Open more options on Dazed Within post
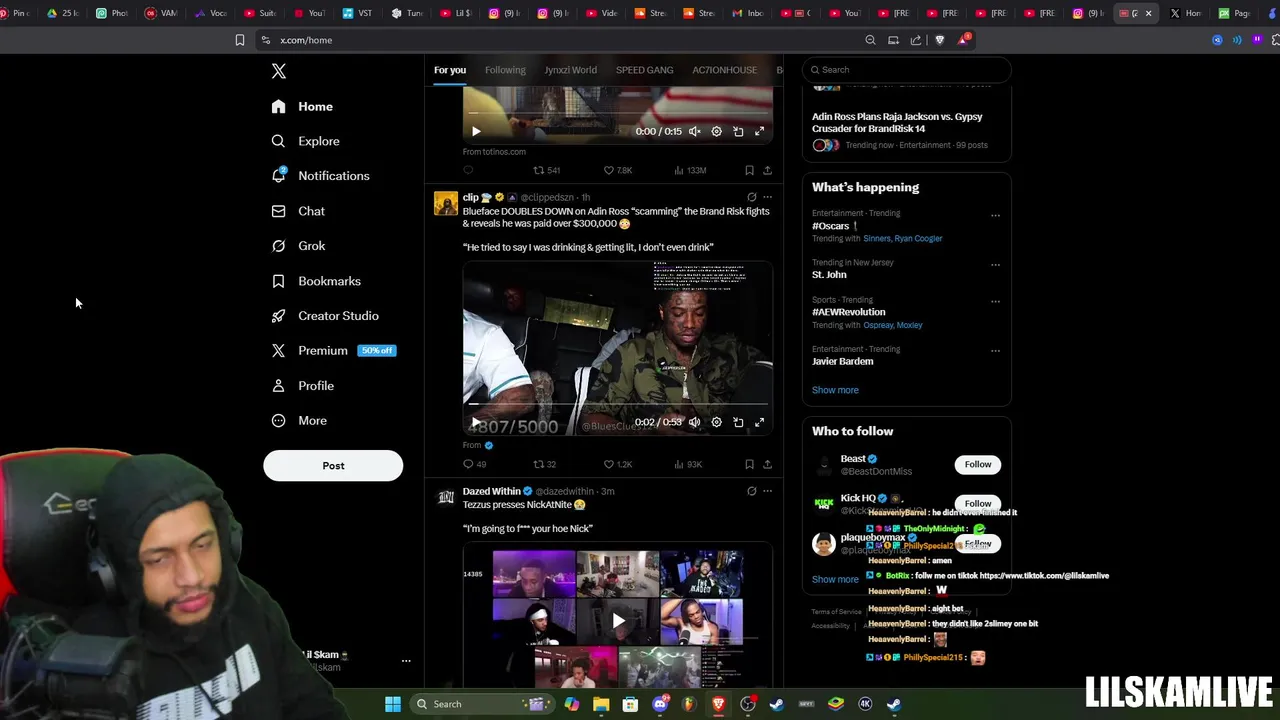This screenshot has width=1280, height=720. tap(768, 491)
